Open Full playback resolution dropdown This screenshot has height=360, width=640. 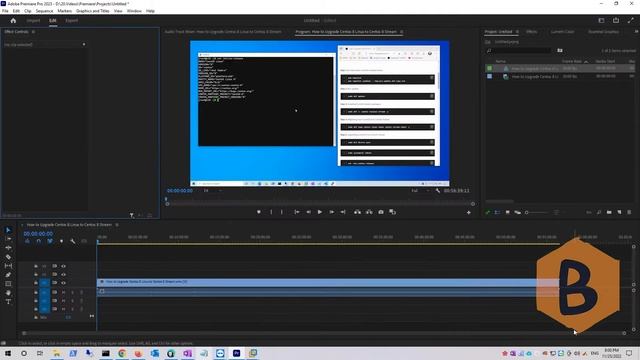pos(420,191)
